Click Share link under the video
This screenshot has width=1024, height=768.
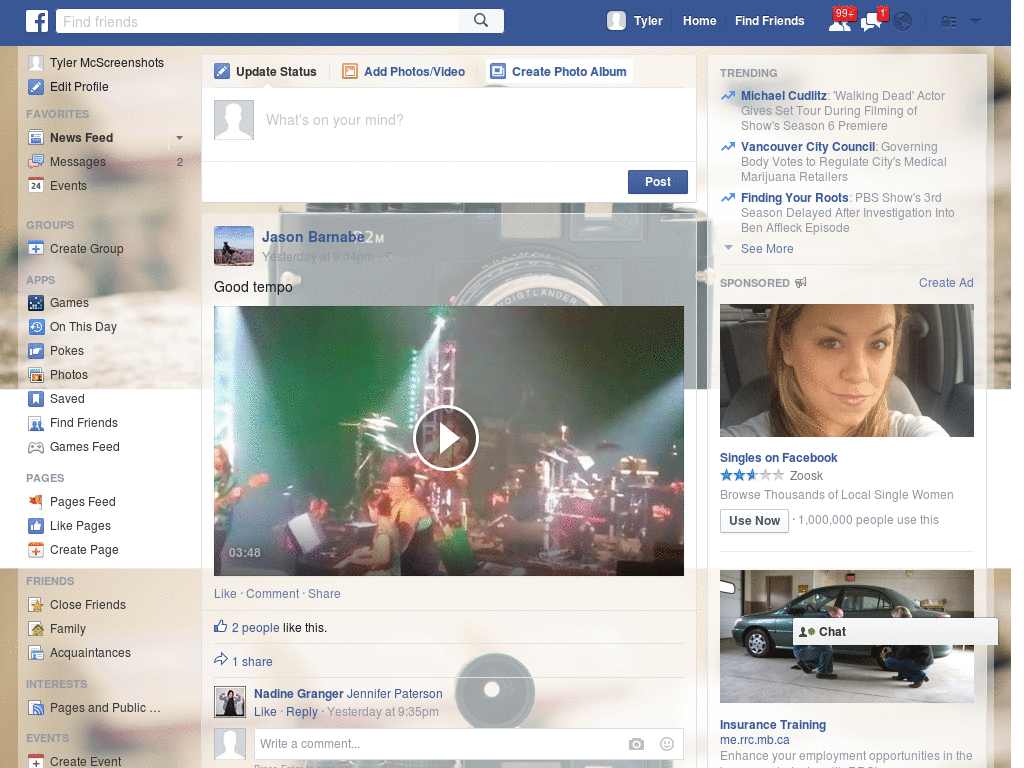click(324, 594)
